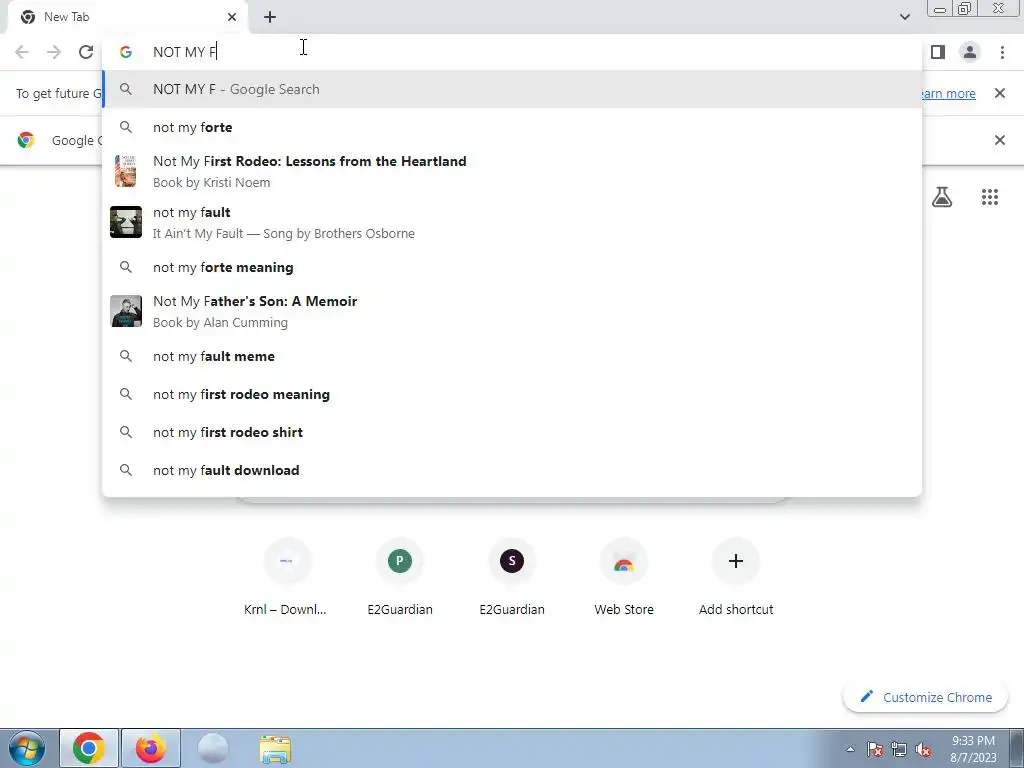Click Chrome icon in taskbar

pos(89,748)
